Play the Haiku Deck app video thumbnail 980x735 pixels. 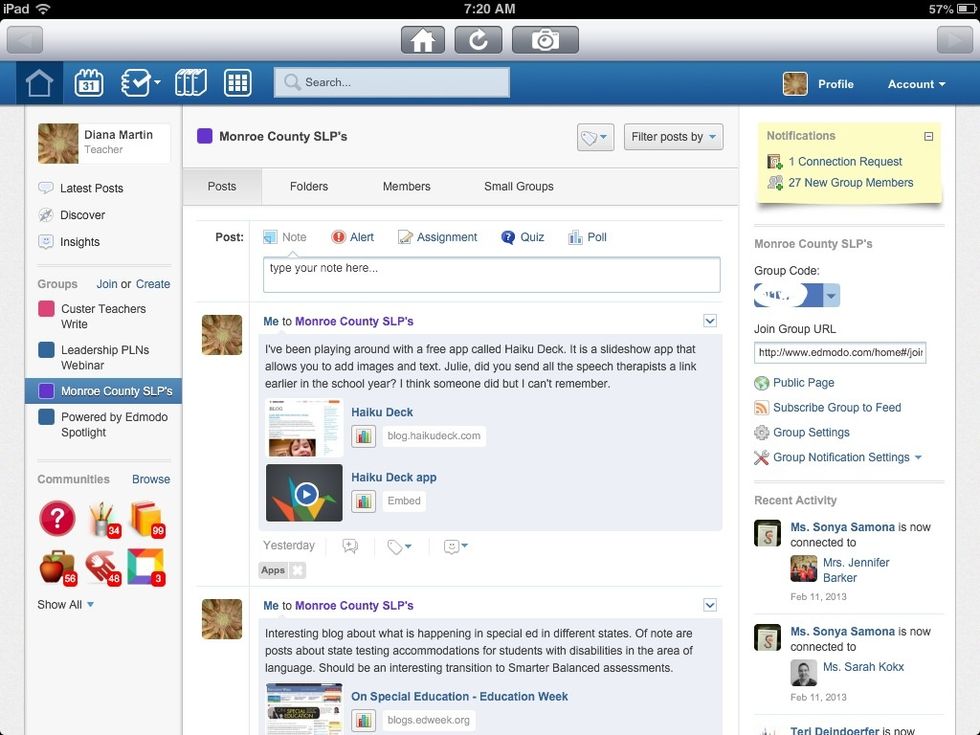coord(304,492)
